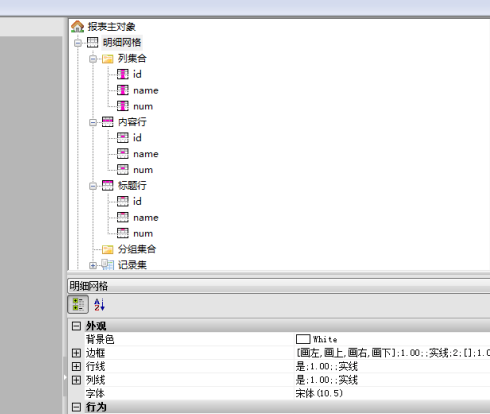Click the 外观 category header text
490x414 pixels.
pyautogui.click(x=96, y=326)
